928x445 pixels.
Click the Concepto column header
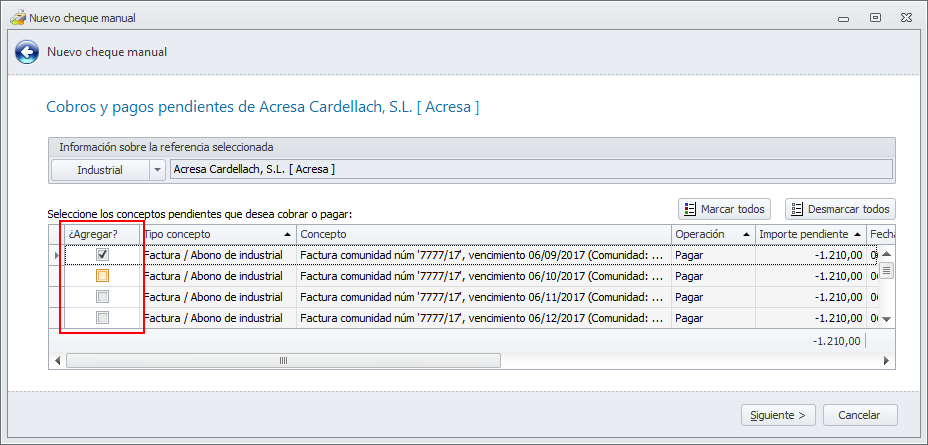[482, 234]
